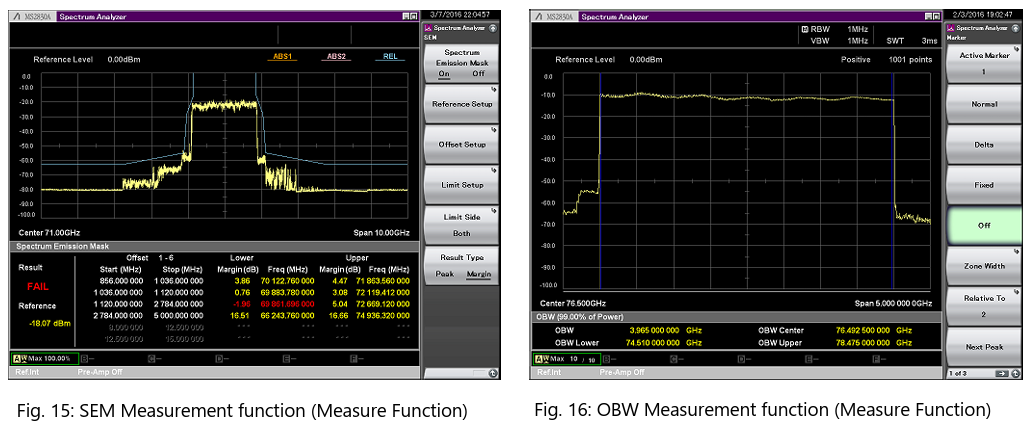The height and width of the screenshot is (423, 1030).
Task: Open the Limit Setup softkey menu
Action: [462, 185]
